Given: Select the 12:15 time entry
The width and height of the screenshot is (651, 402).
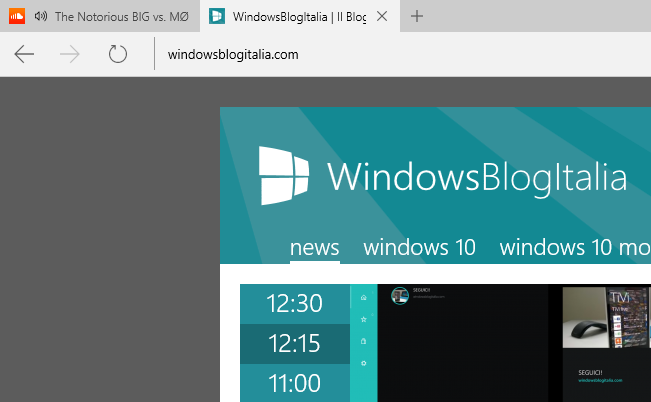Looking at the screenshot, I should pyautogui.click(x=295, y=344).
